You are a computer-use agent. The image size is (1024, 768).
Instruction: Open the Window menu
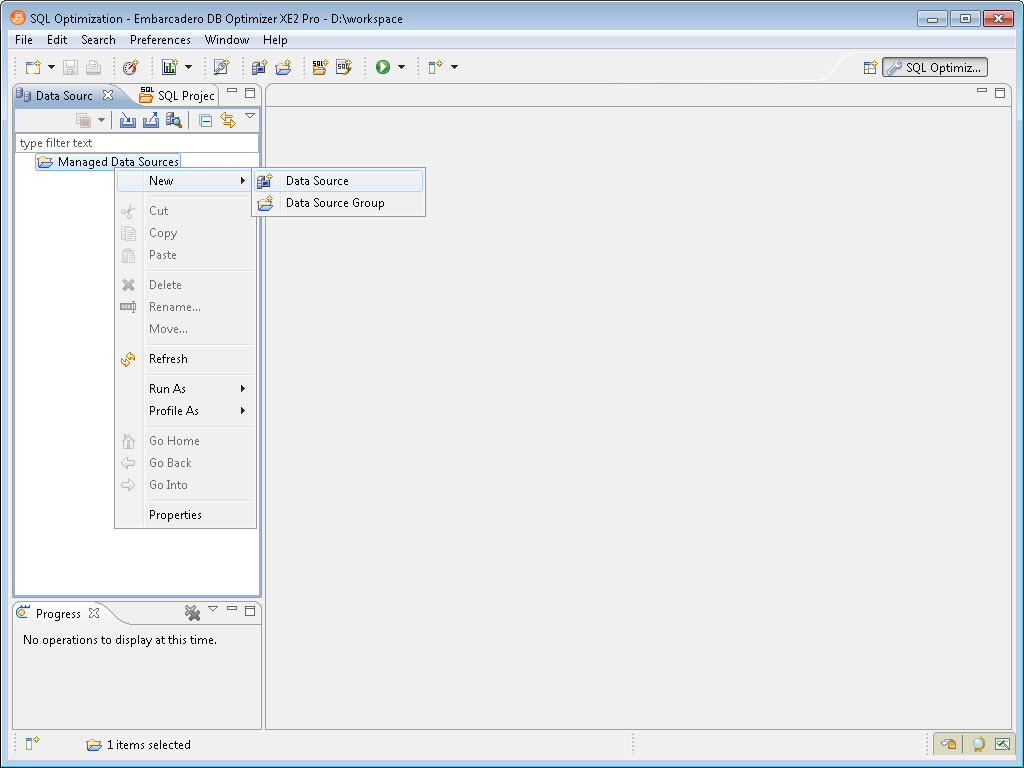(x=227, y=40)
